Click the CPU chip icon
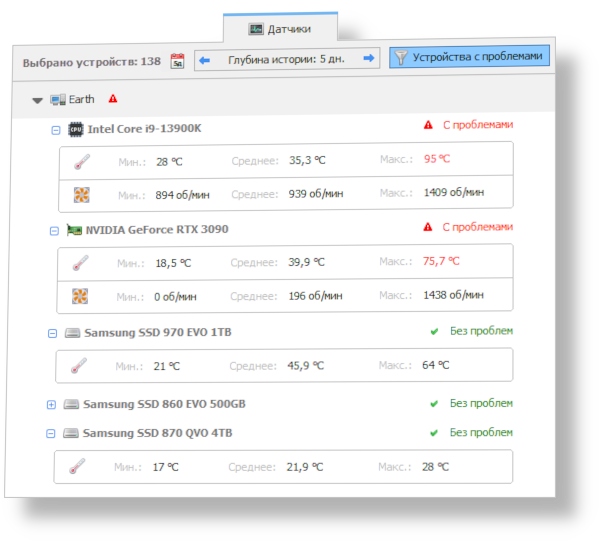600x545 pixels. pos(76,129)
